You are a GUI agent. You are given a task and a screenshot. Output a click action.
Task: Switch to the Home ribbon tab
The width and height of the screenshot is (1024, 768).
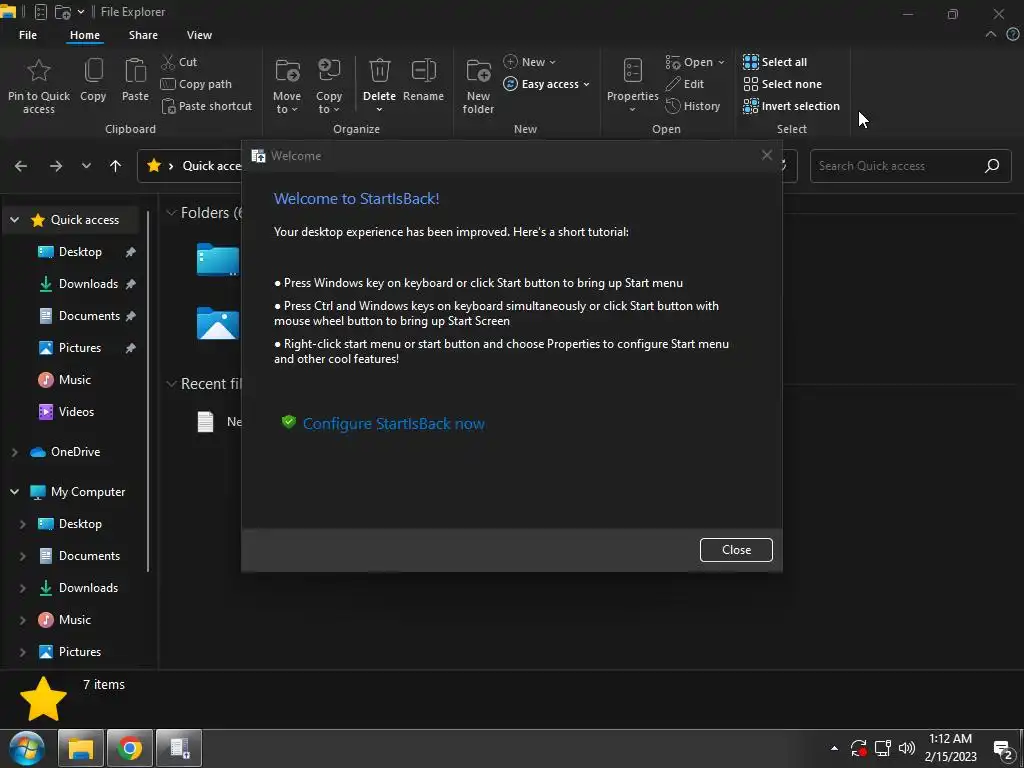point(85,35)
